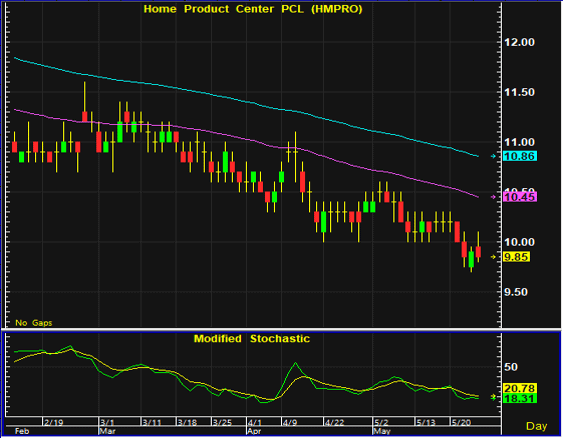Click the cyan 10.86 price label
The width and height of the screenshot is (563, 438).
pos(520,156)
